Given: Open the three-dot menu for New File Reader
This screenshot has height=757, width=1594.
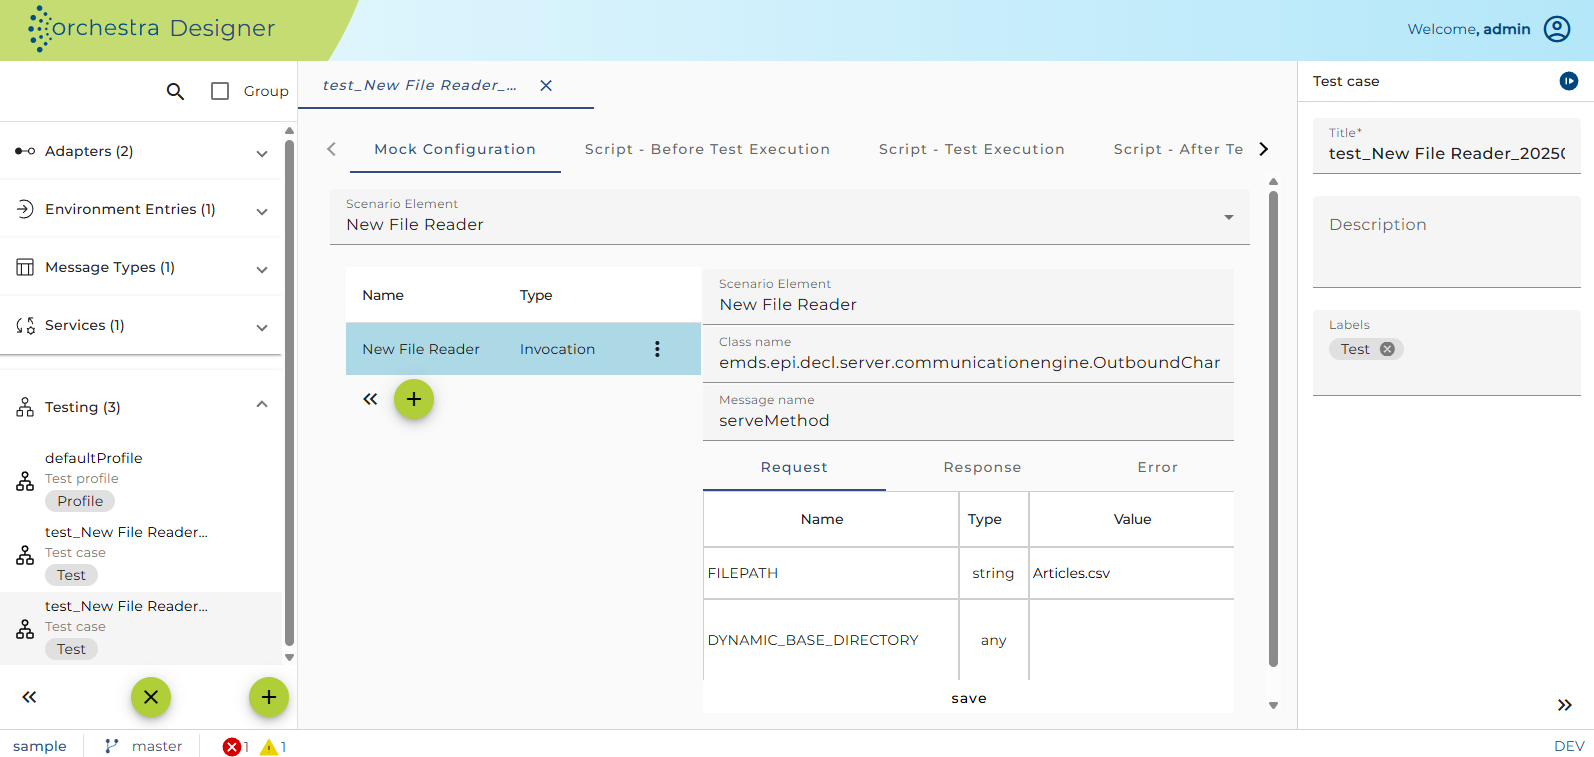Looking at the screenshot, I should (x=657, y=349).
